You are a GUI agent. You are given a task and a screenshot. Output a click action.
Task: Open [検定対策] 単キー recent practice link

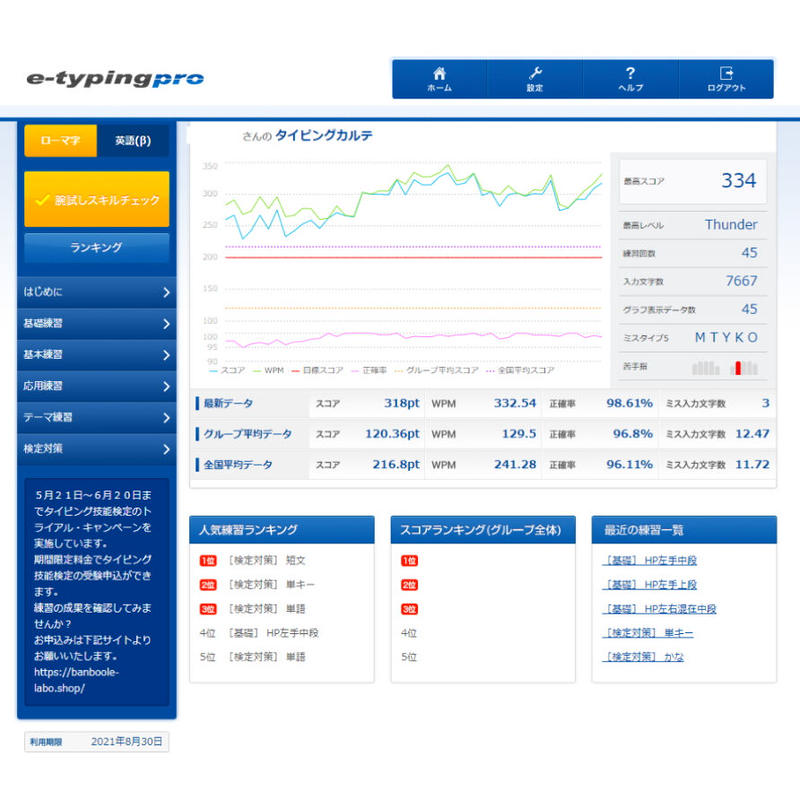[x=648, y=633]
